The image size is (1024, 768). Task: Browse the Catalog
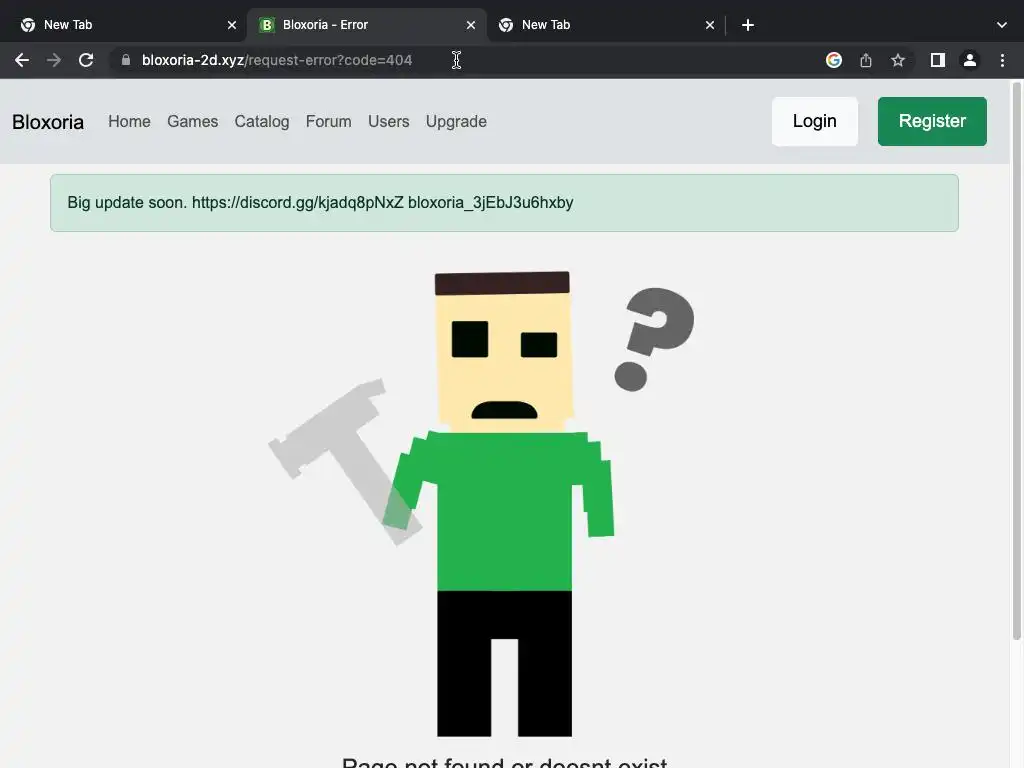coord(262,121)
